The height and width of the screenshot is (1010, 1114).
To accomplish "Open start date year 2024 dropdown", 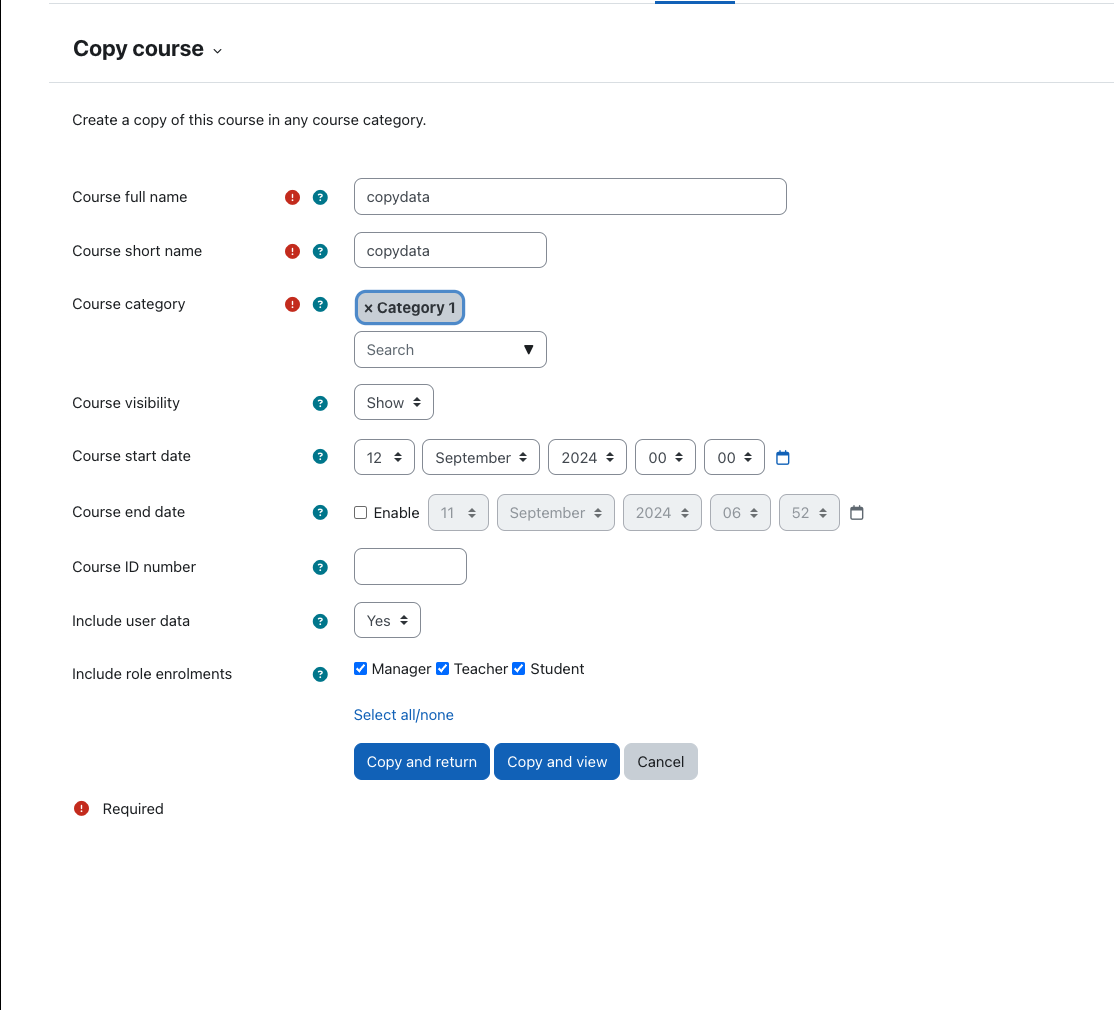I will (x=588, y=457).
